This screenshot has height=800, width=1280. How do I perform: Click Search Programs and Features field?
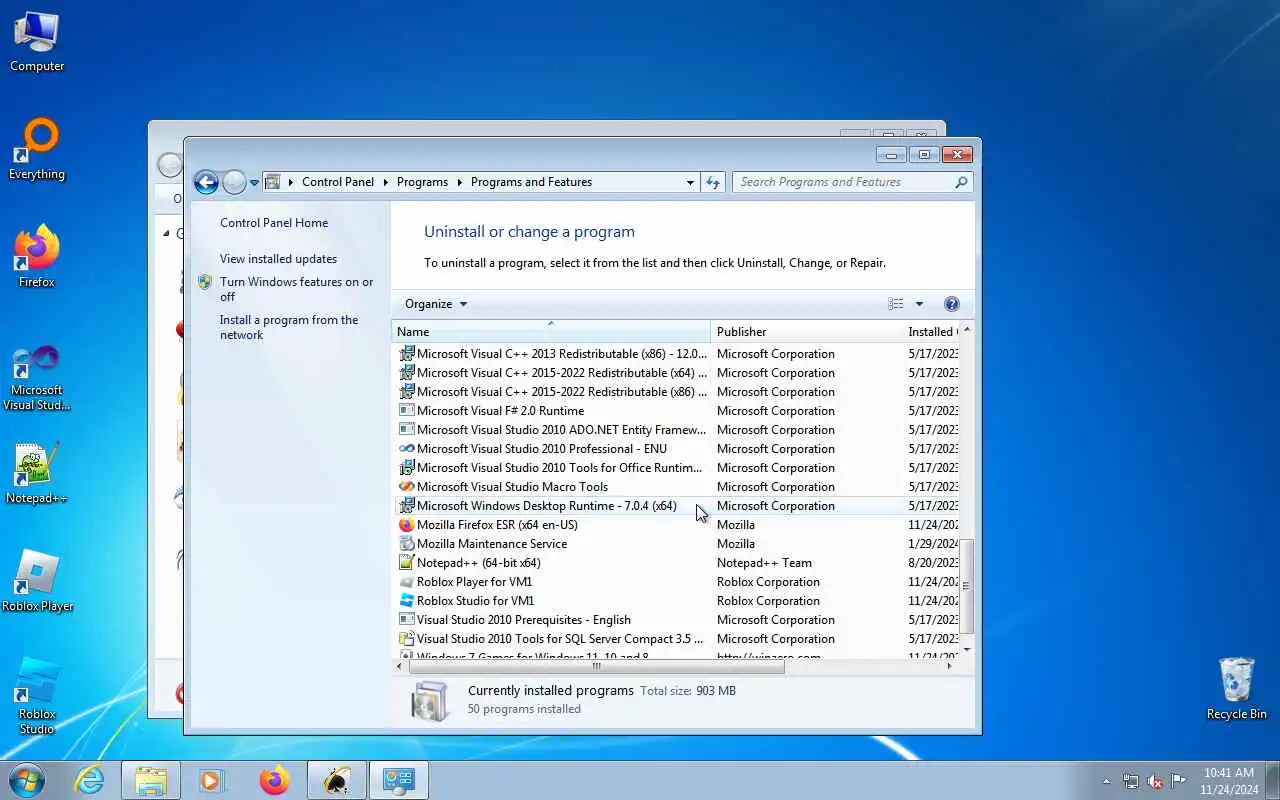point(852,182)
